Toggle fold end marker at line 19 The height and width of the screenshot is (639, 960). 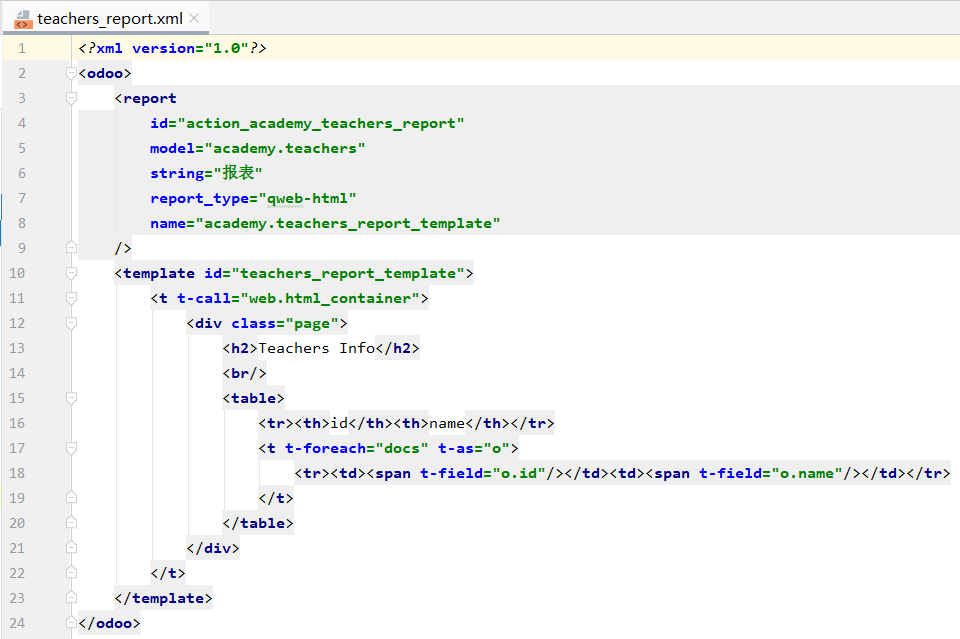click(x=71, y=498)
